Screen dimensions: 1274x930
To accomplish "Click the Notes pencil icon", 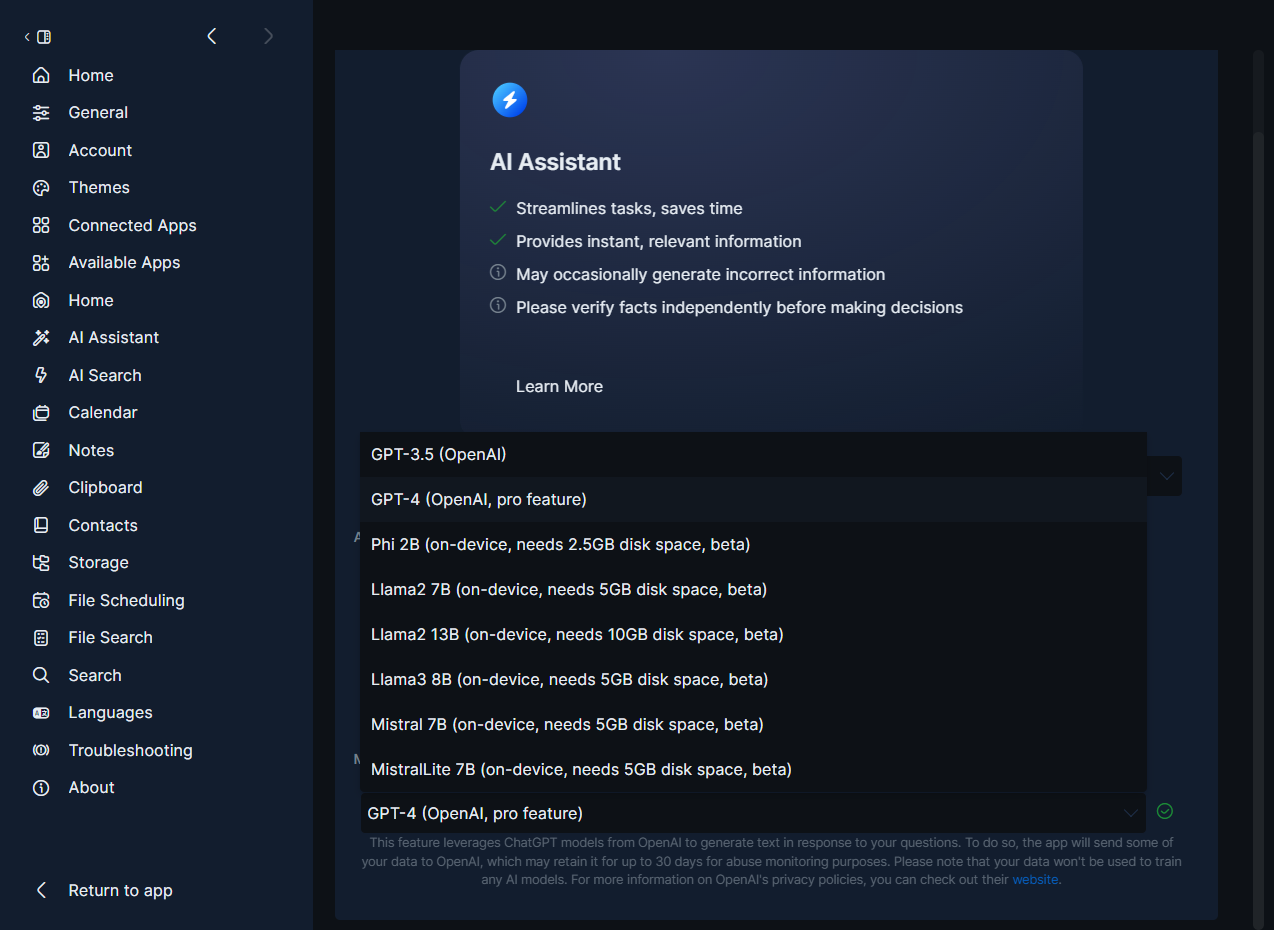I will click(x=40, y=450).
